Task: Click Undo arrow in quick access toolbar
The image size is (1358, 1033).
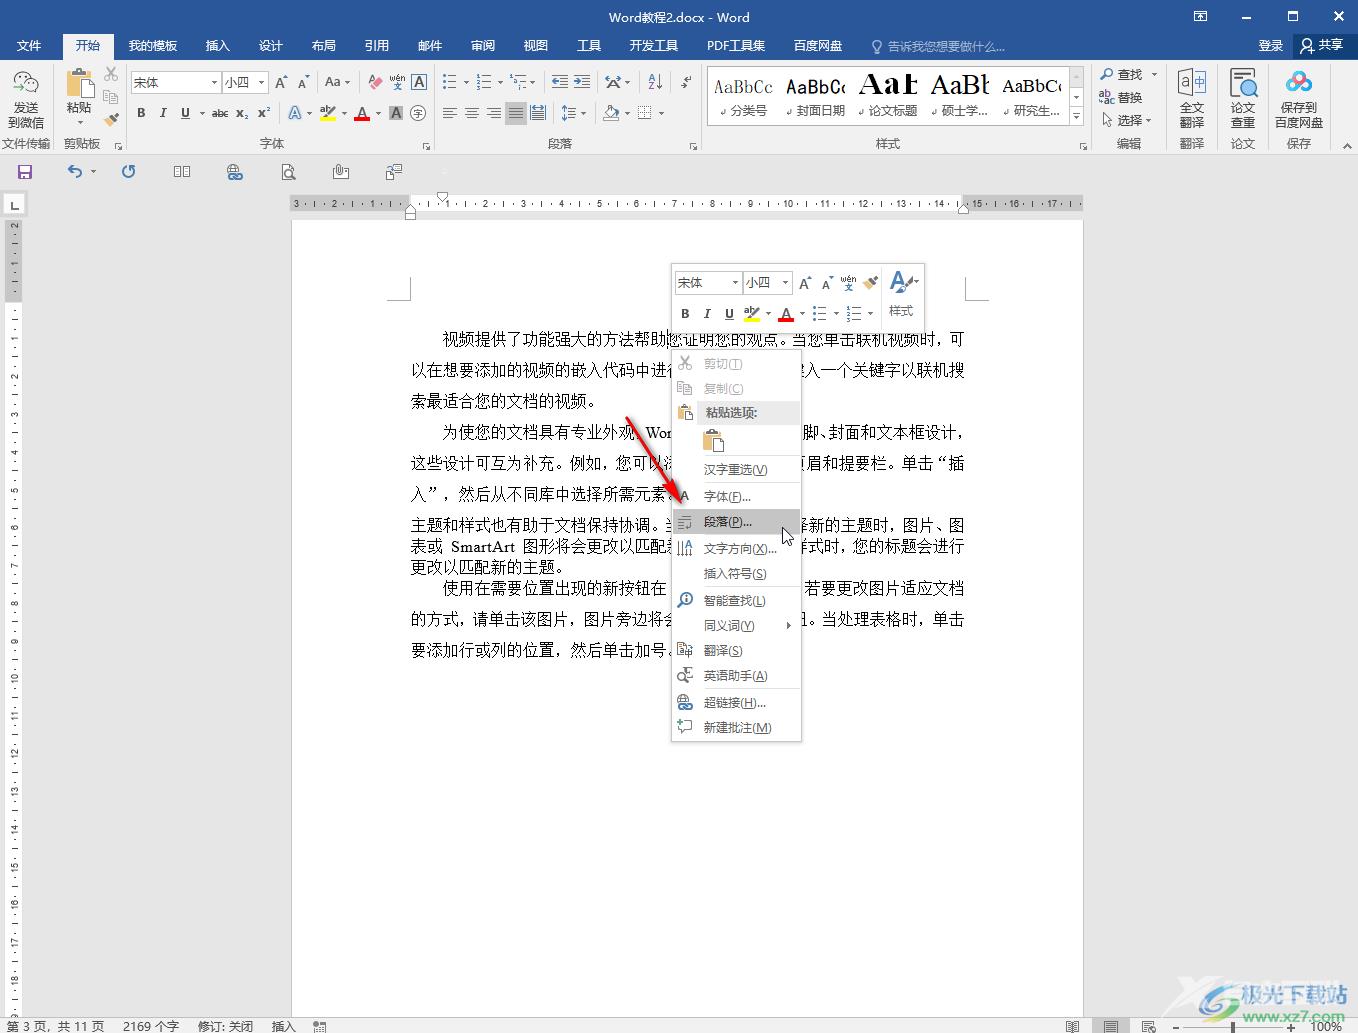Action: (x=75, y=172)
